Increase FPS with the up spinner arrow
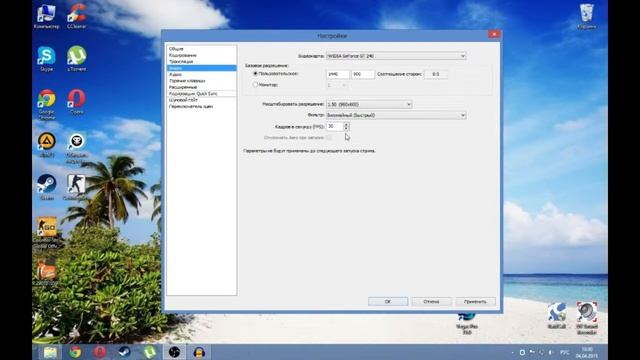Screen dimensions: 640x360 (x=346, y=124)
